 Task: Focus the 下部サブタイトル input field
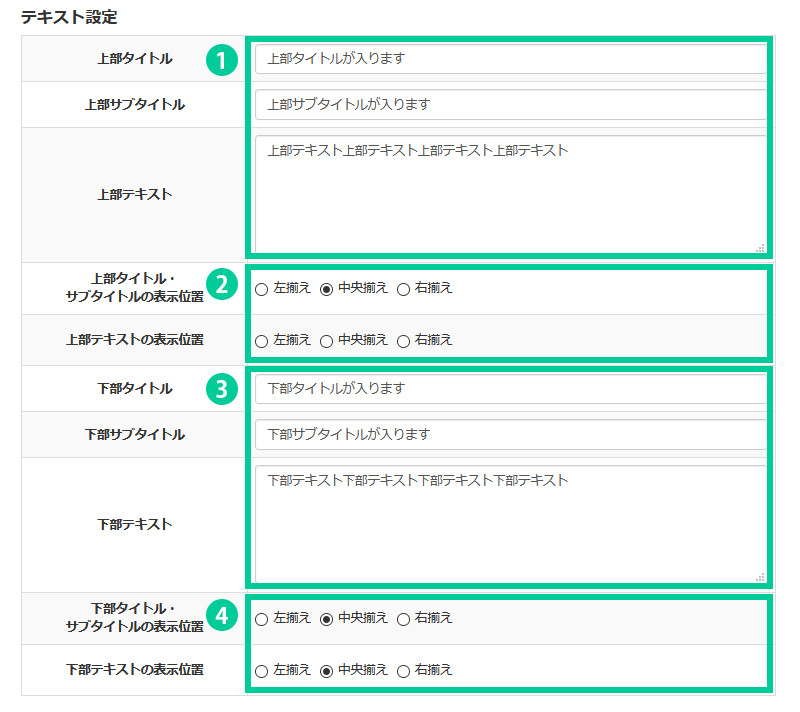point(510,435)
